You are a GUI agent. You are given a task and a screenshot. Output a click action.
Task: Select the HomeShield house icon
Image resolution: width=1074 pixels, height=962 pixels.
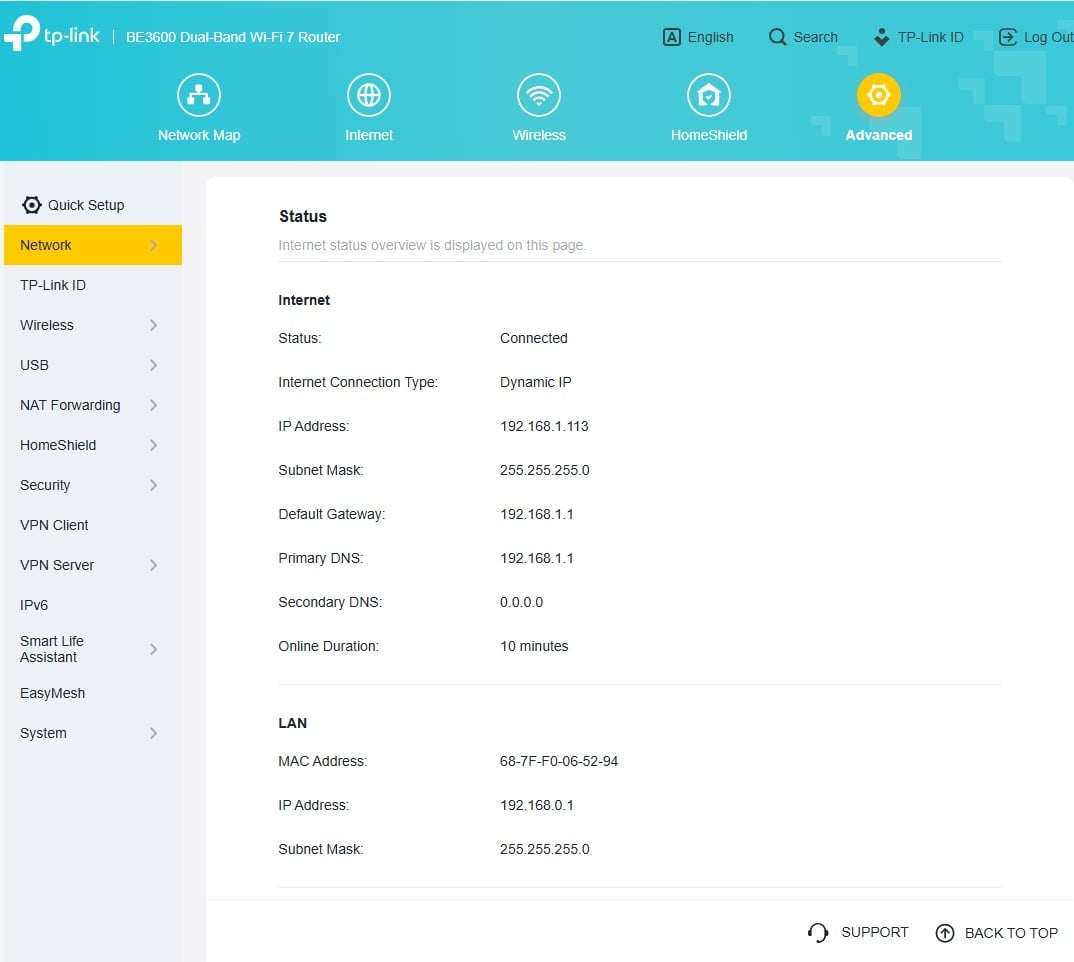709,96
